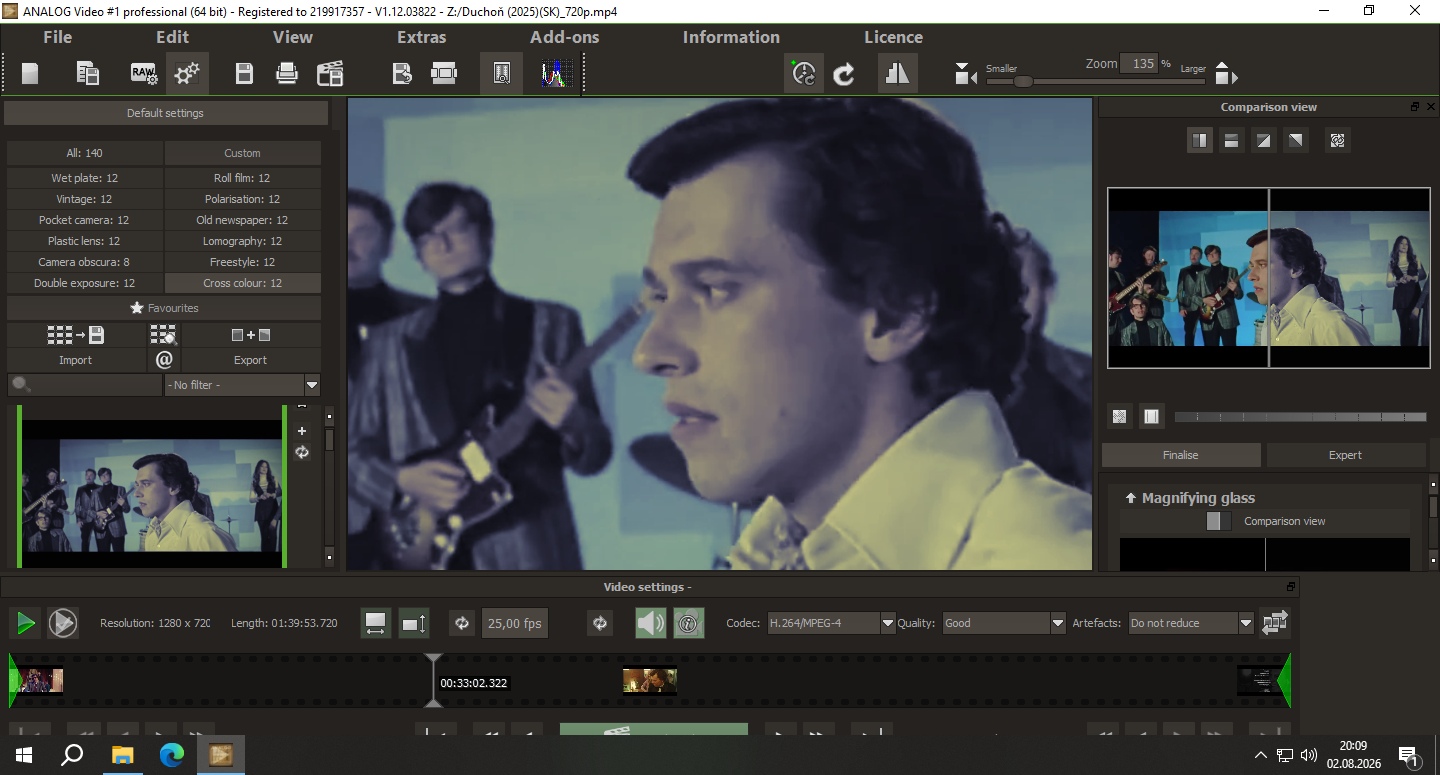Toggle the file information magnifier panel button
1440x775 pixels.
coord(502,73)
